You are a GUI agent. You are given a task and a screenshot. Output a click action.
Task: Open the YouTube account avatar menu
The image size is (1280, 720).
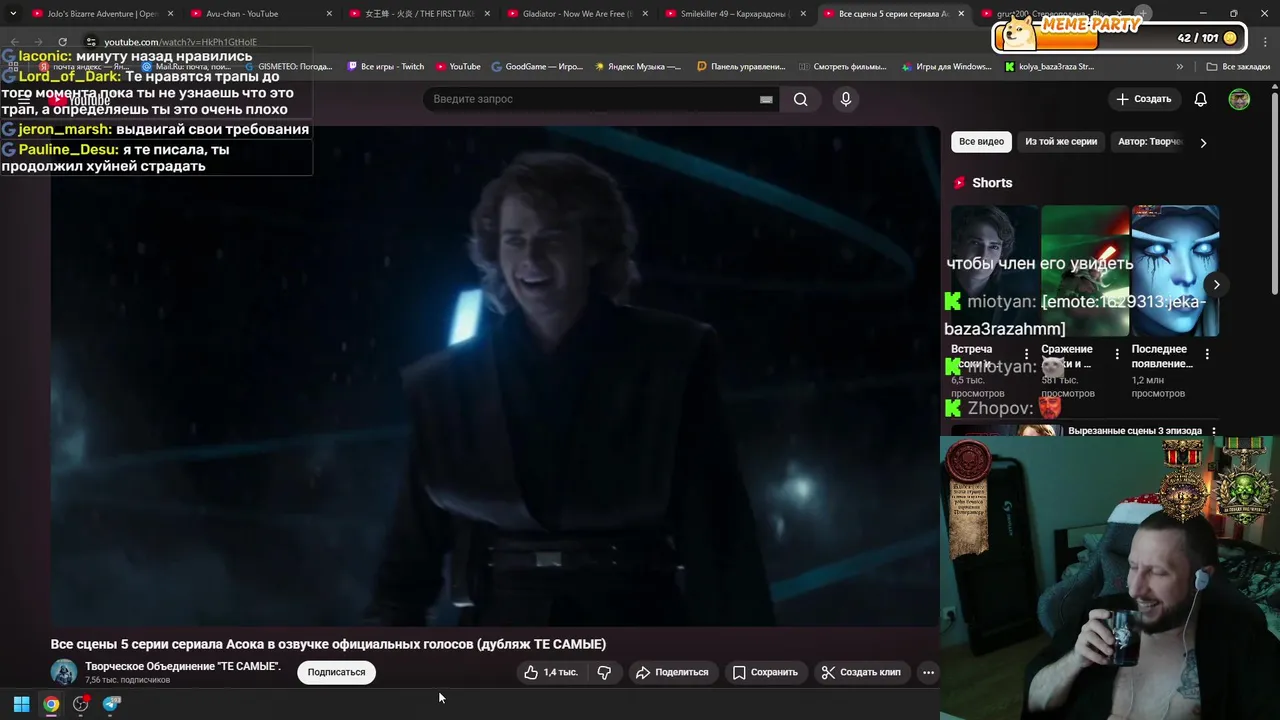pos(1239,99)
